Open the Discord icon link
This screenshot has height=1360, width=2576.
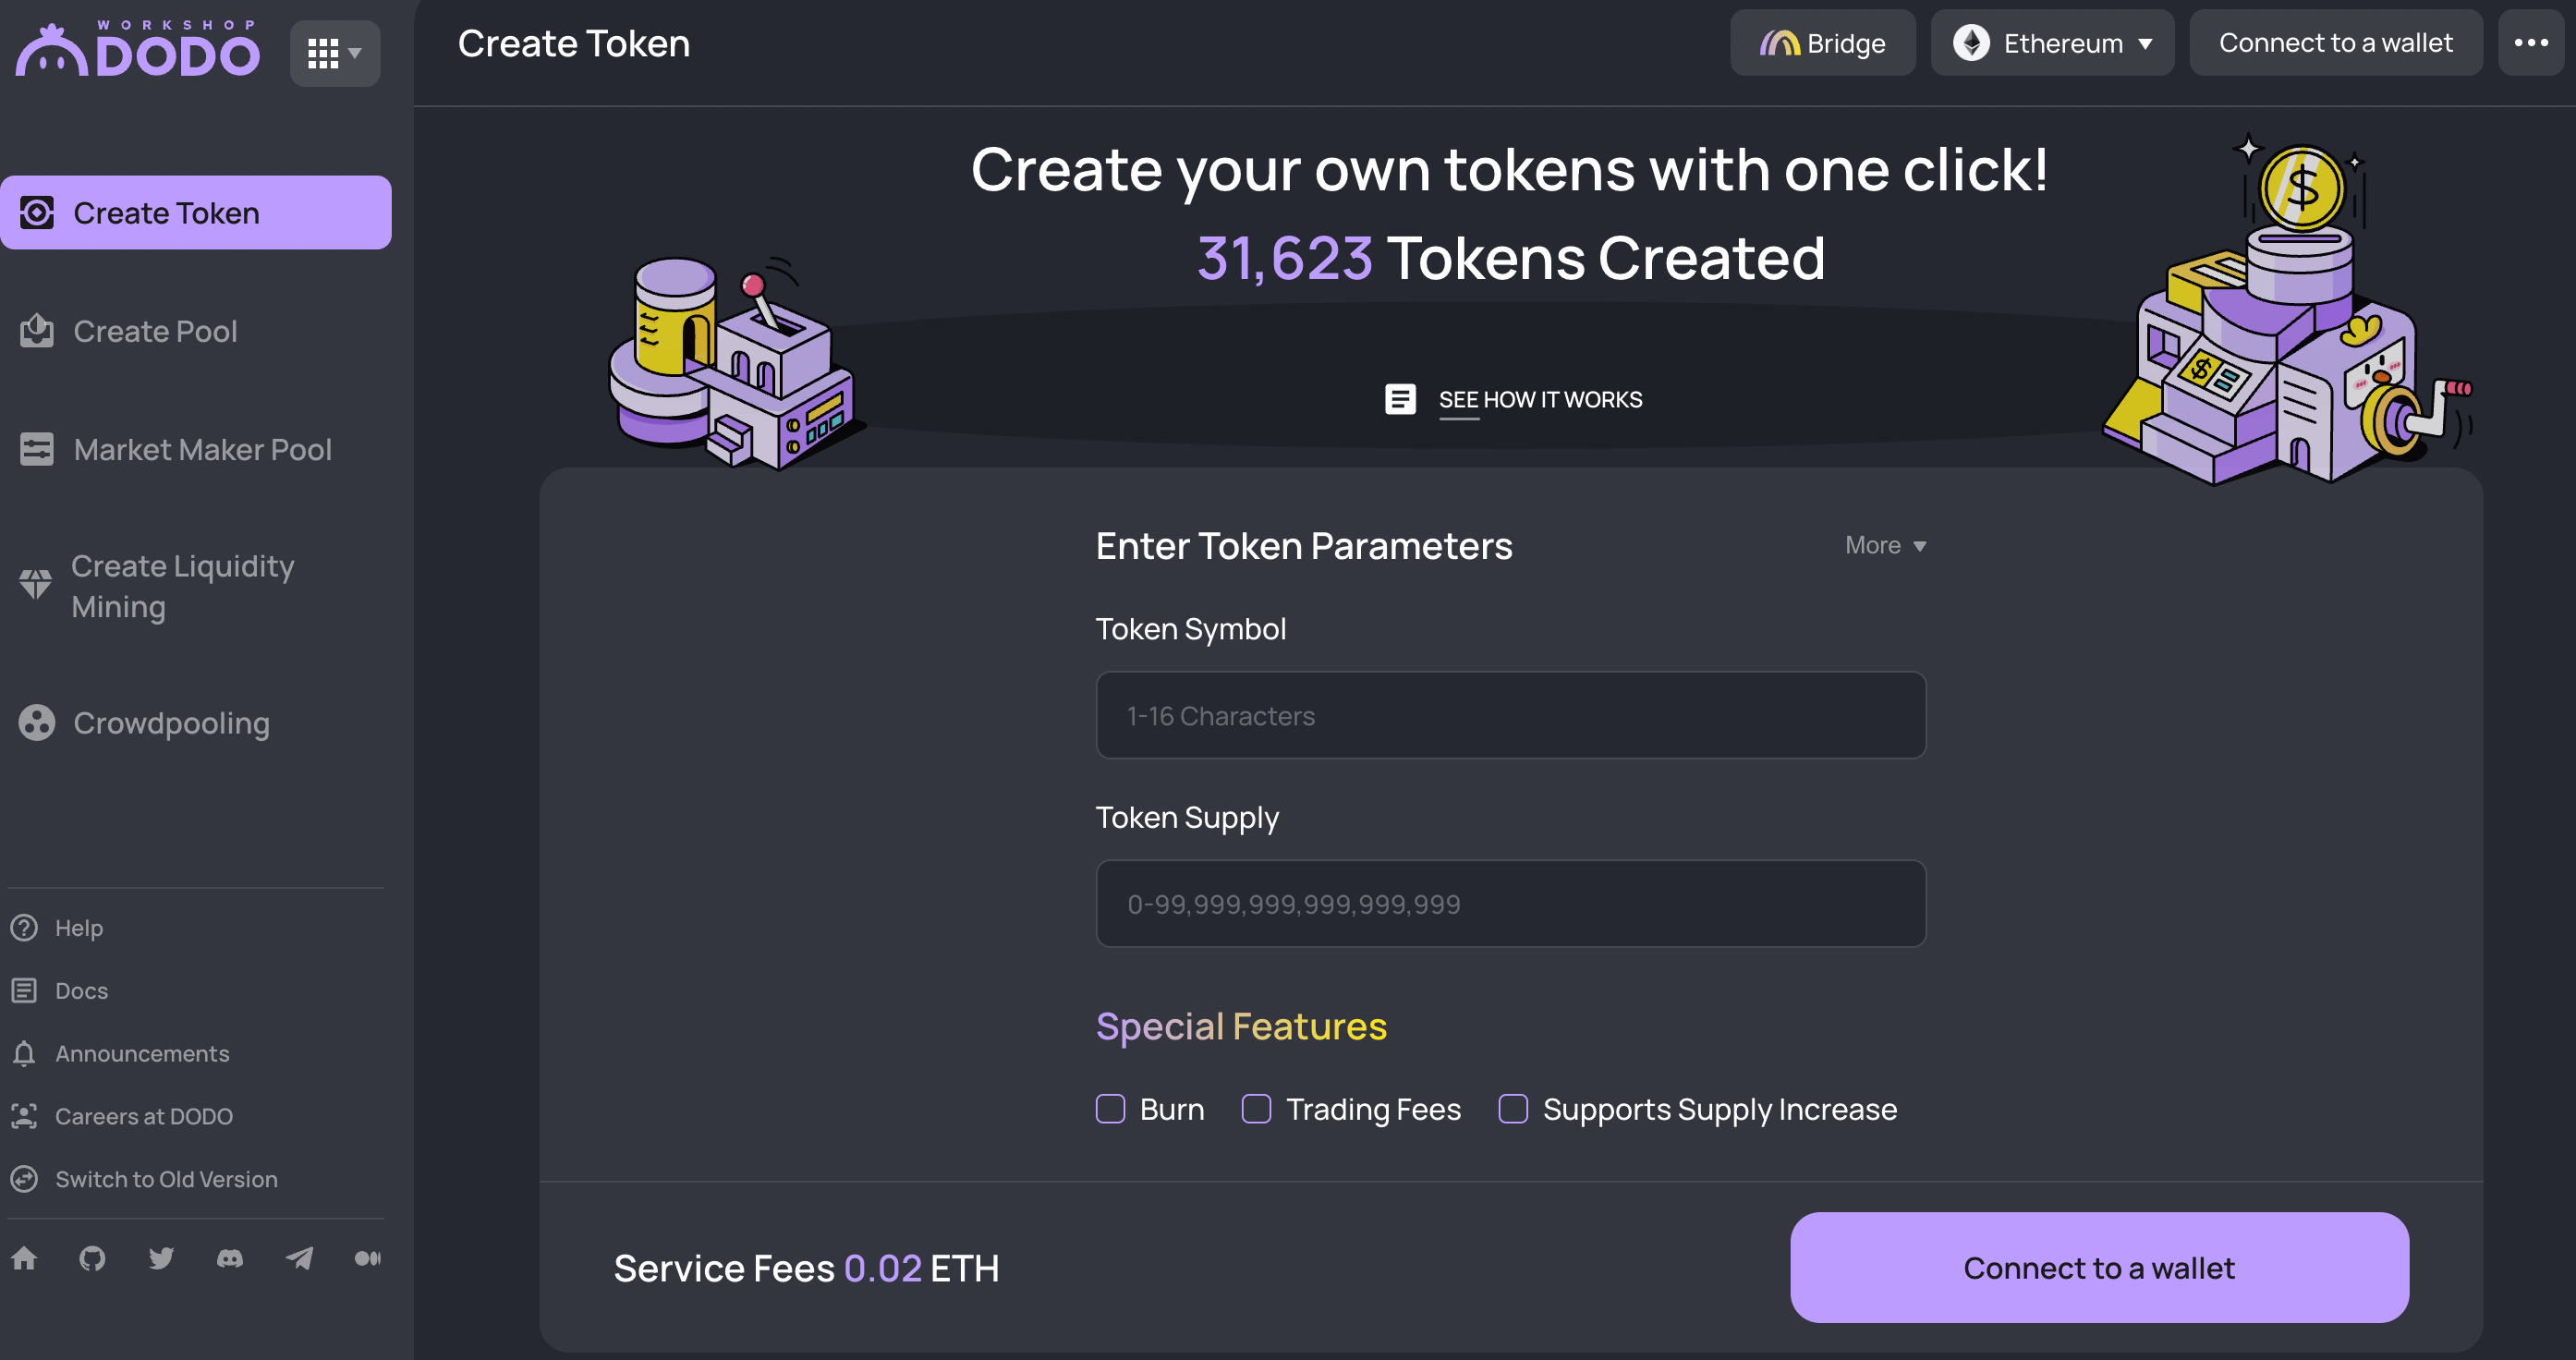pyautogui.click(x=230, y=1258)
